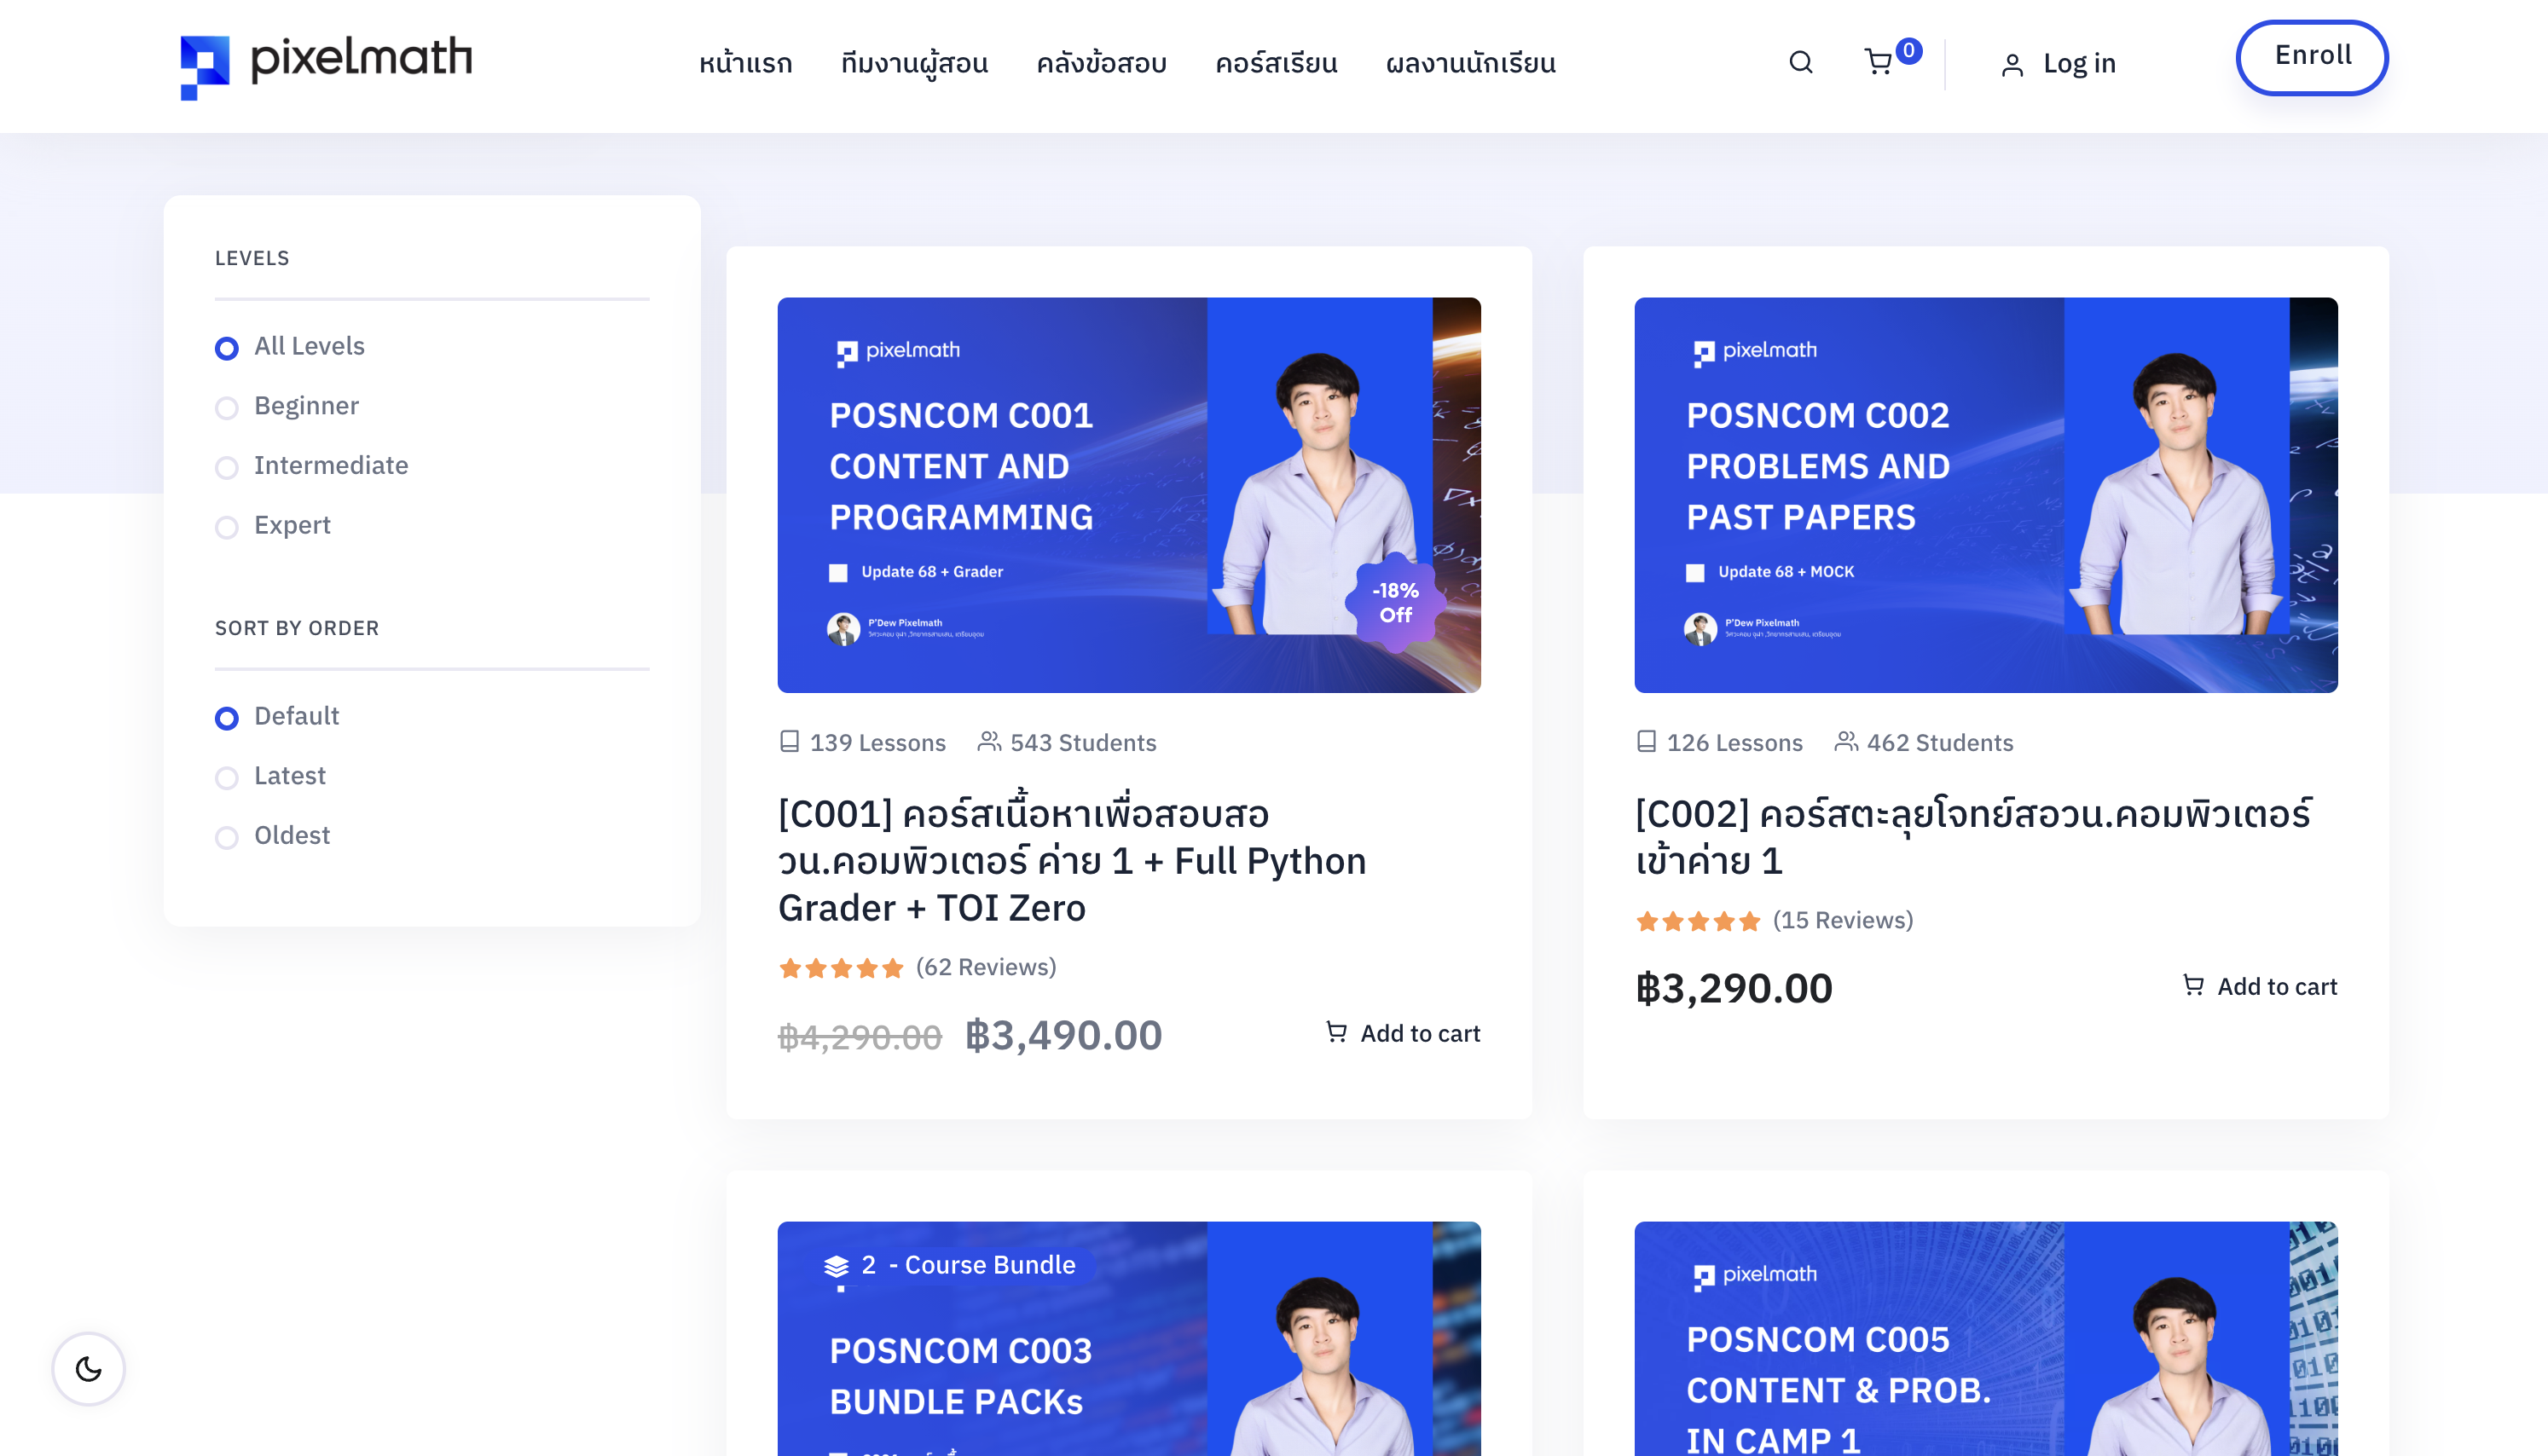Image resolution: width=2548 pixels, height=1456 pixels.
Task: Click the five-star rating on C002 course
Action: pyautogui.click(x=1698, y=921)
